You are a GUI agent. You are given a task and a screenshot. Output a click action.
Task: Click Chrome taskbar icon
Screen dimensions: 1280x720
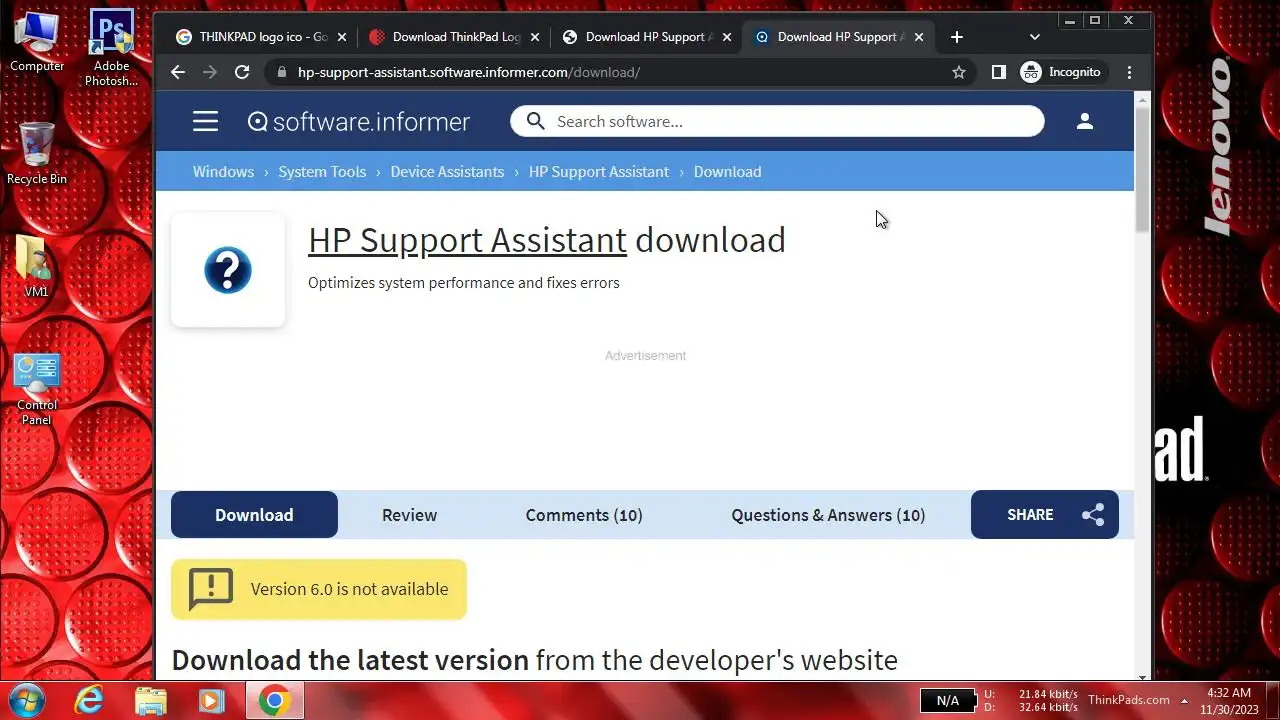pyautogui.click(x=274, y=701)
